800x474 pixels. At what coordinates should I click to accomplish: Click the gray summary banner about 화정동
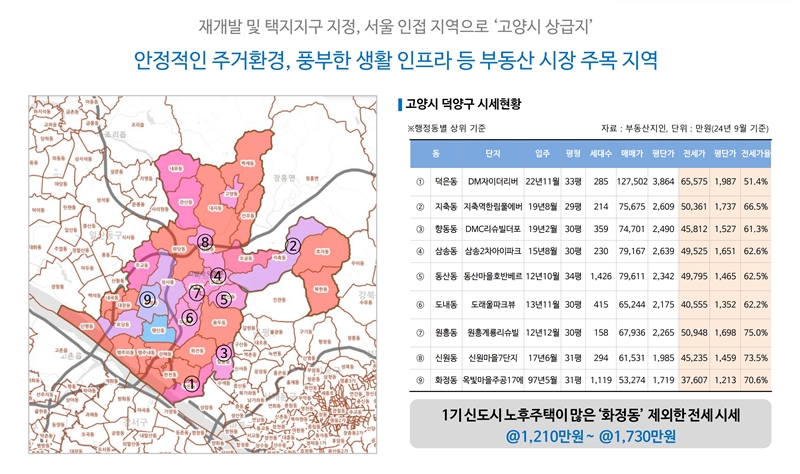tap(588, 425)
